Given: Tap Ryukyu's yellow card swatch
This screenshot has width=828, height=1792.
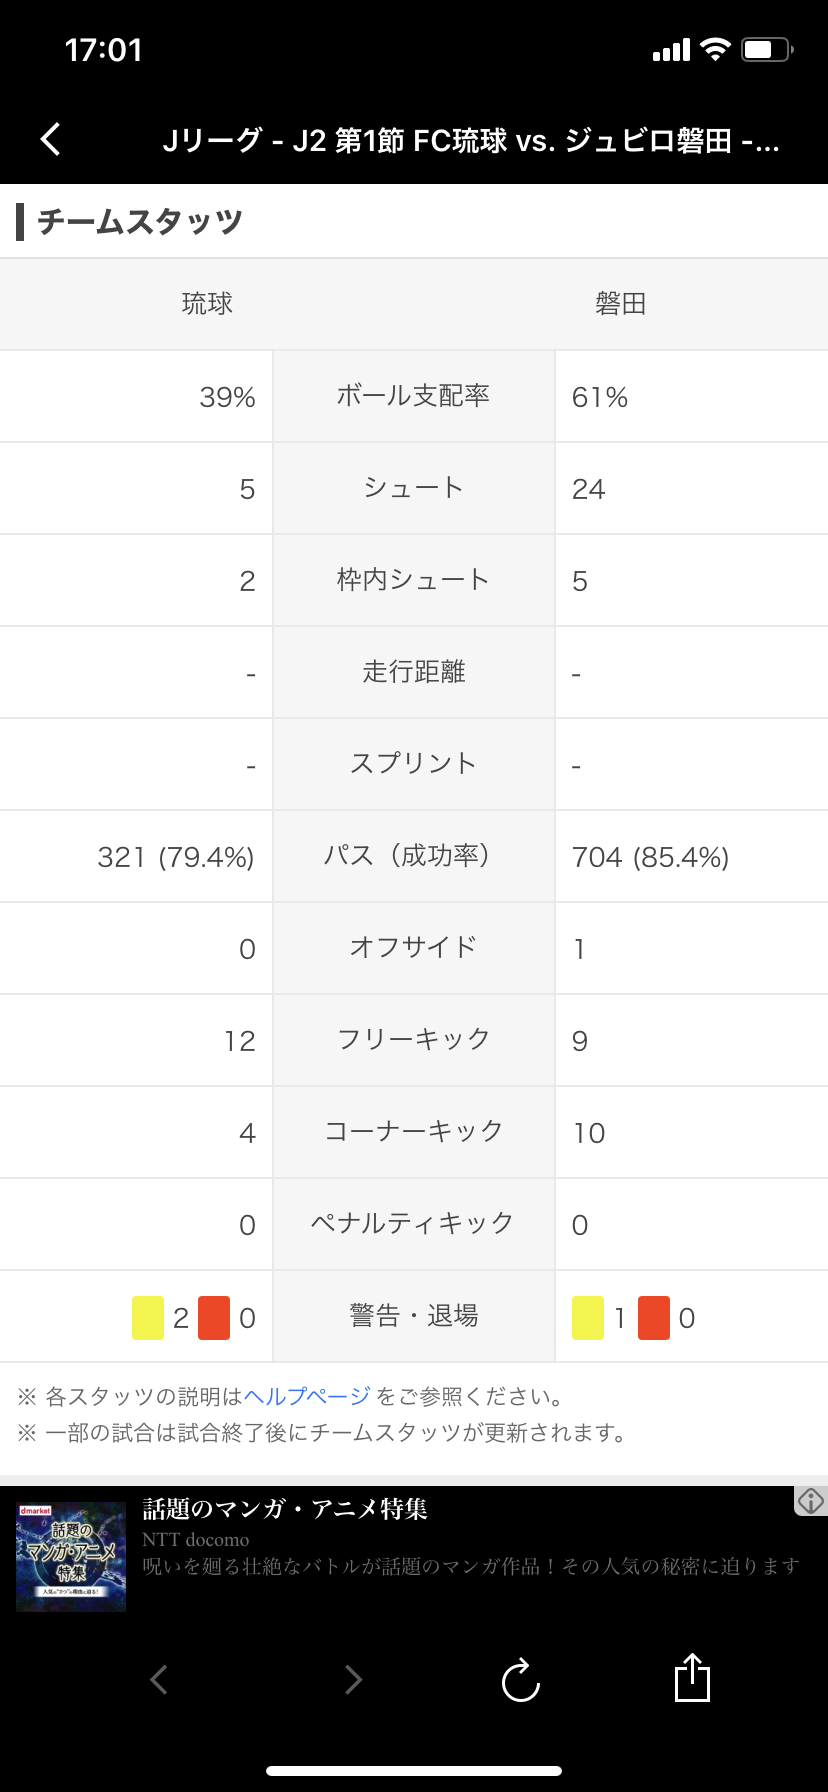Looking at the screenshot, I should point(148,1317).
